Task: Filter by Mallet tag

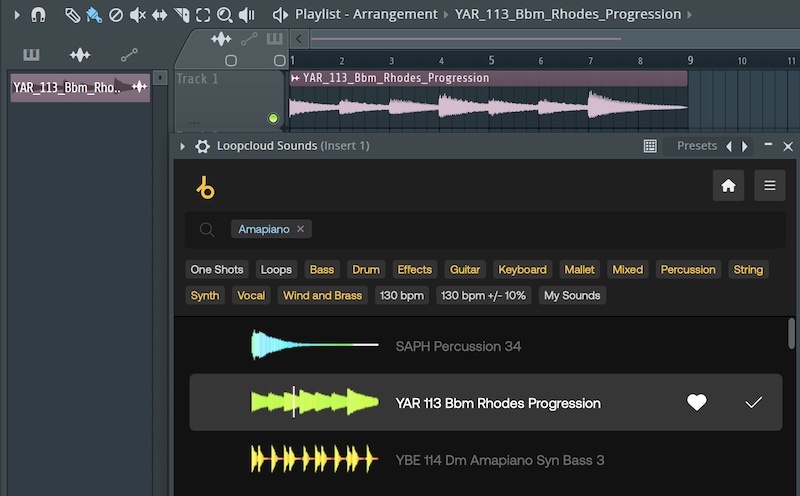Action: [579, 269]
